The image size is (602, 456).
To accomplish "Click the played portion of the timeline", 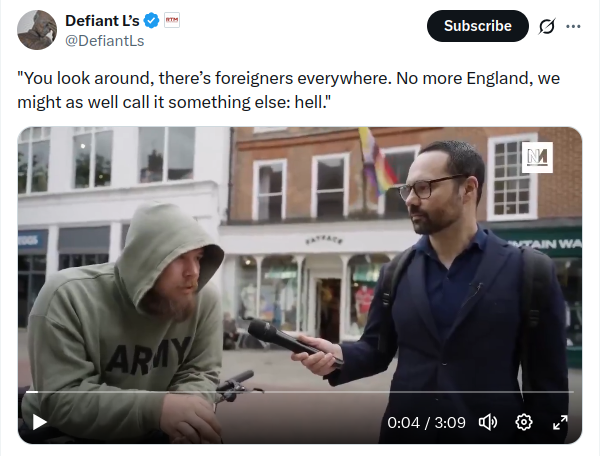I will (31, 392).
